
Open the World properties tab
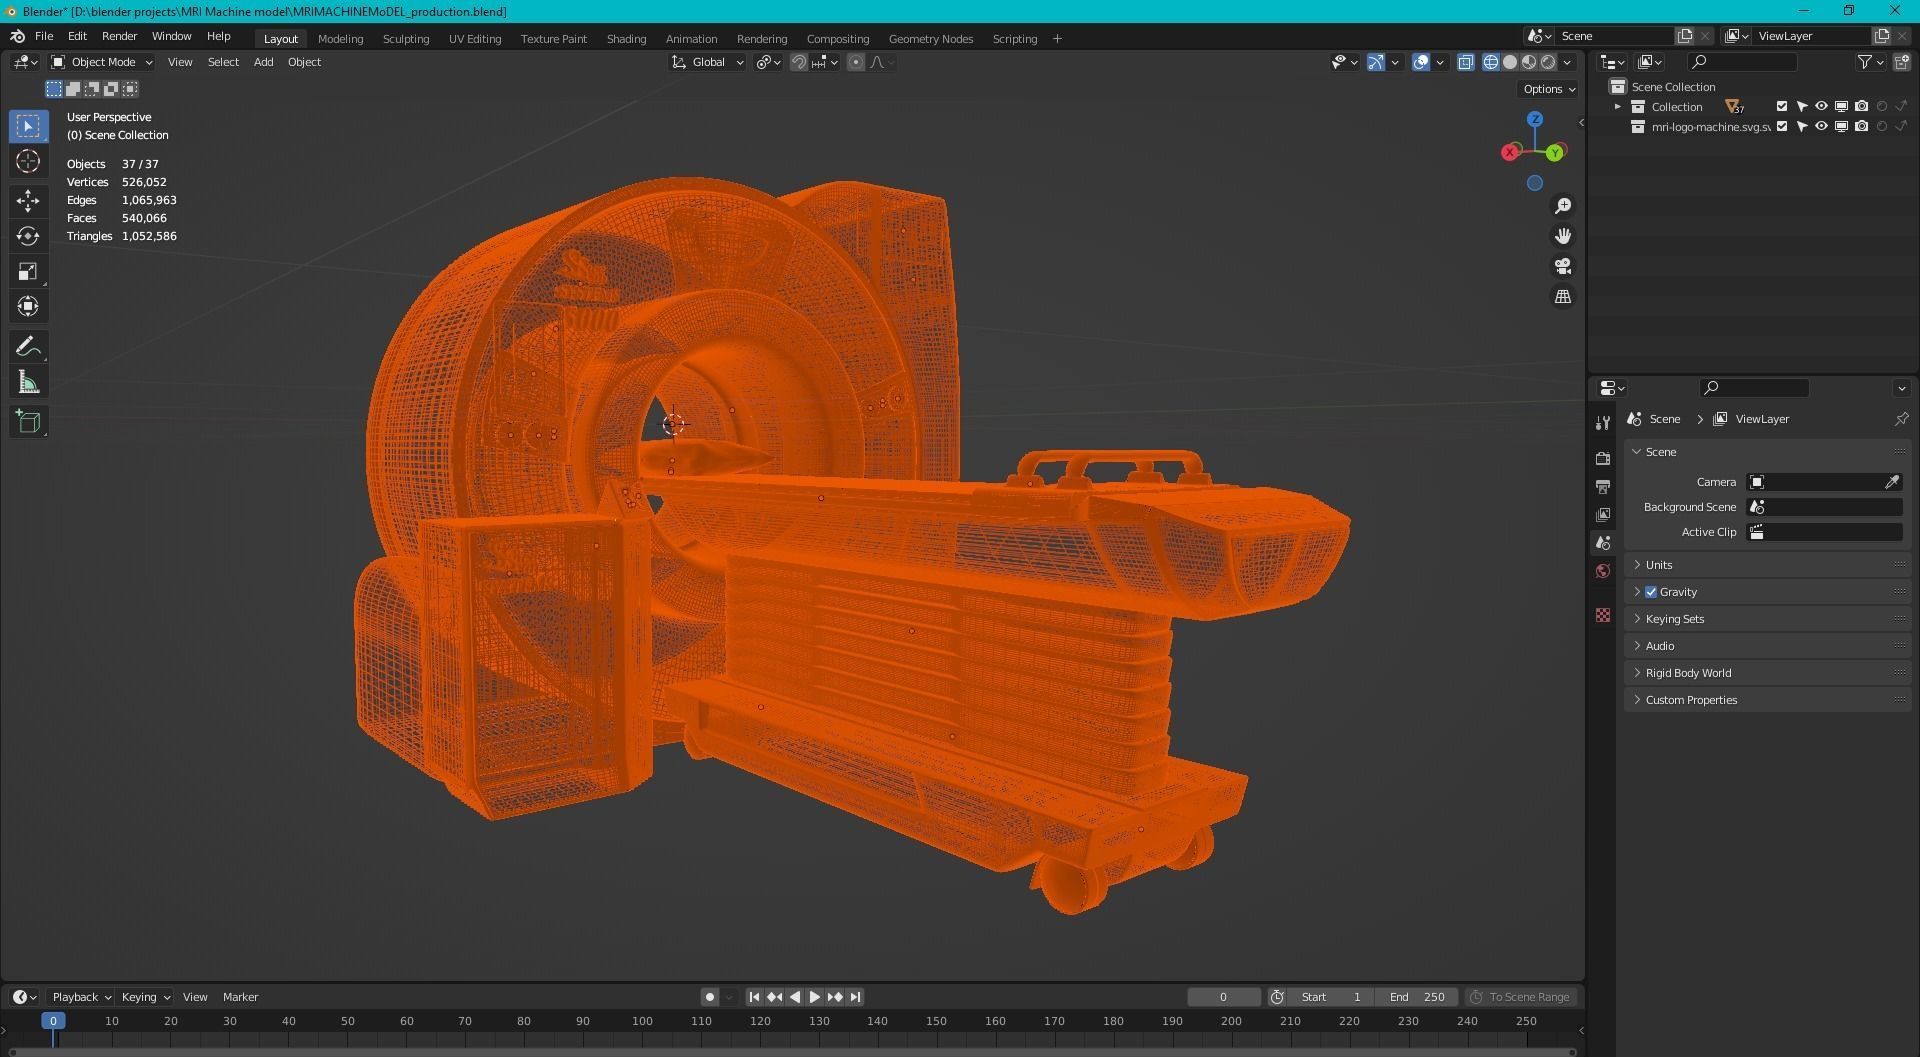(1603, 571)
